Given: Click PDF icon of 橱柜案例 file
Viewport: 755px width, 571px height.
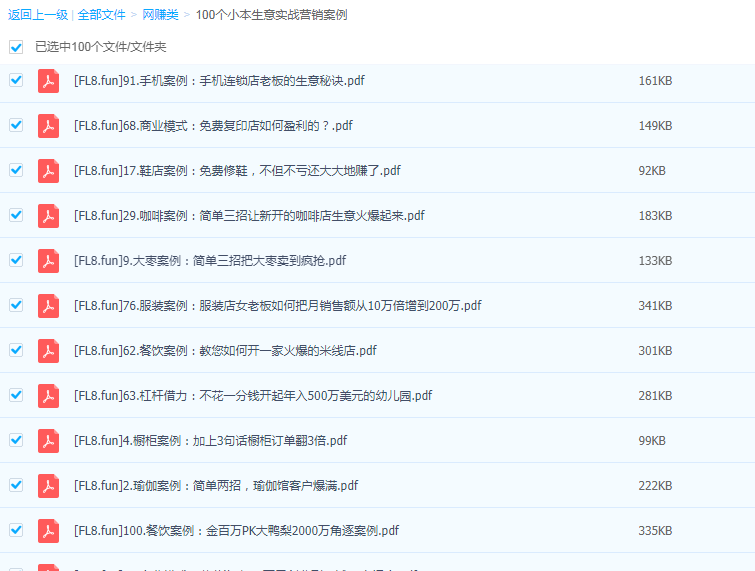Looking at the screenshot, I should (48, 441).
